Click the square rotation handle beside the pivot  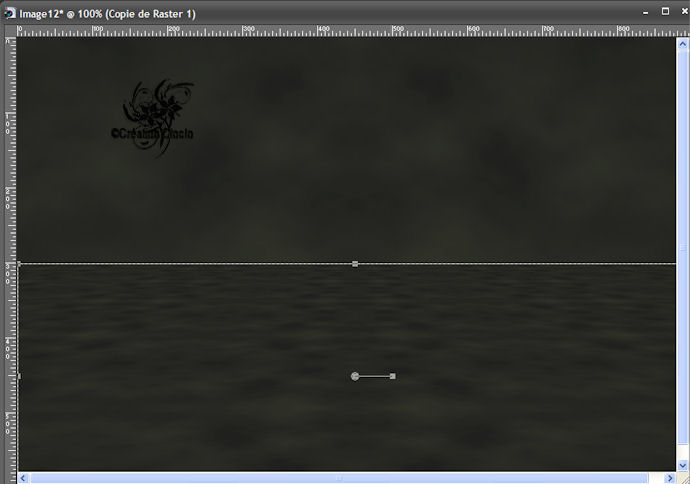click(393, 376)
